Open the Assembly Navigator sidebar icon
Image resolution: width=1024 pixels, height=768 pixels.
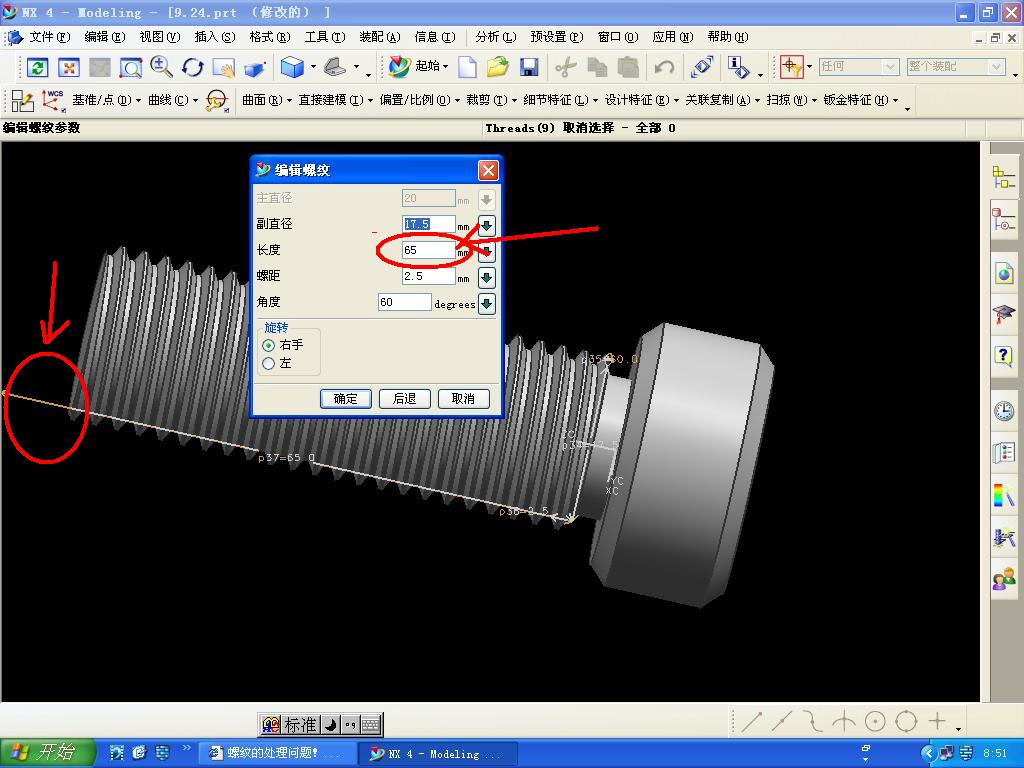1003,178
